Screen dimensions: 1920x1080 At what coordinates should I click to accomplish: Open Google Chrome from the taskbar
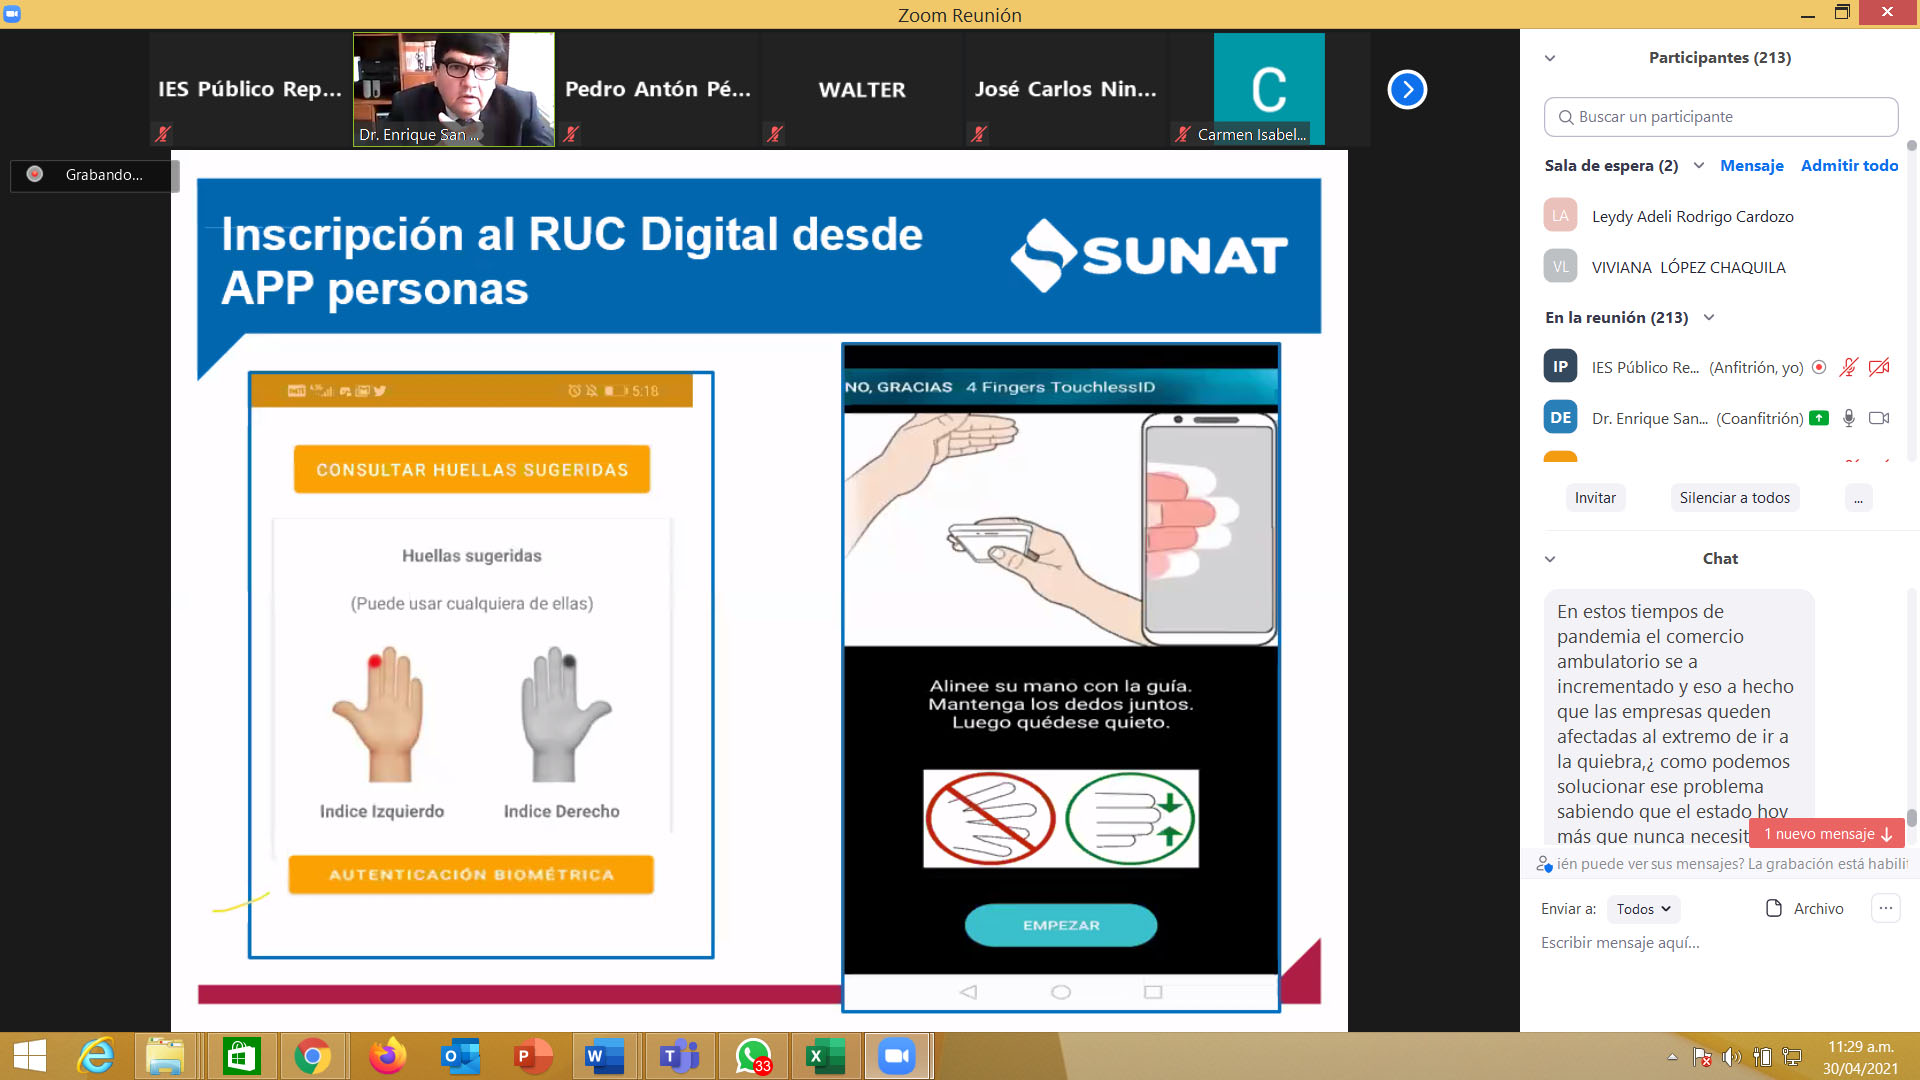pos(312,1056)
